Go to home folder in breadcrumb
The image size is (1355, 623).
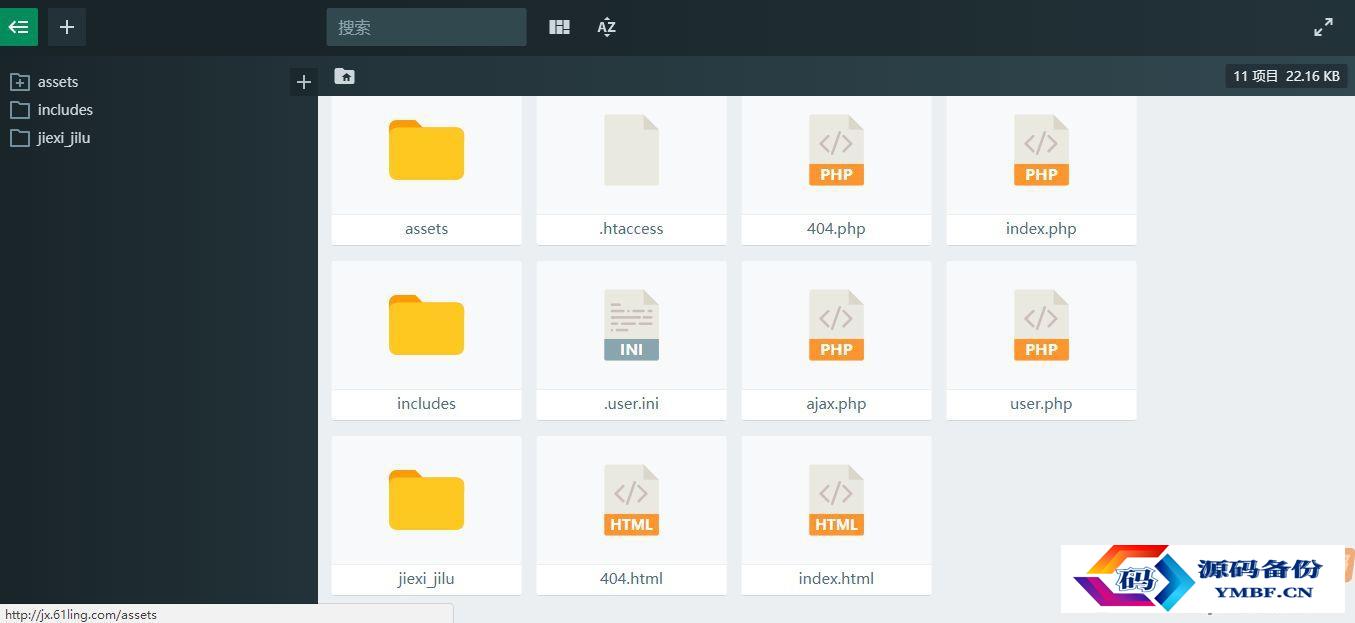pyautogui.click(x=345, y=76)
